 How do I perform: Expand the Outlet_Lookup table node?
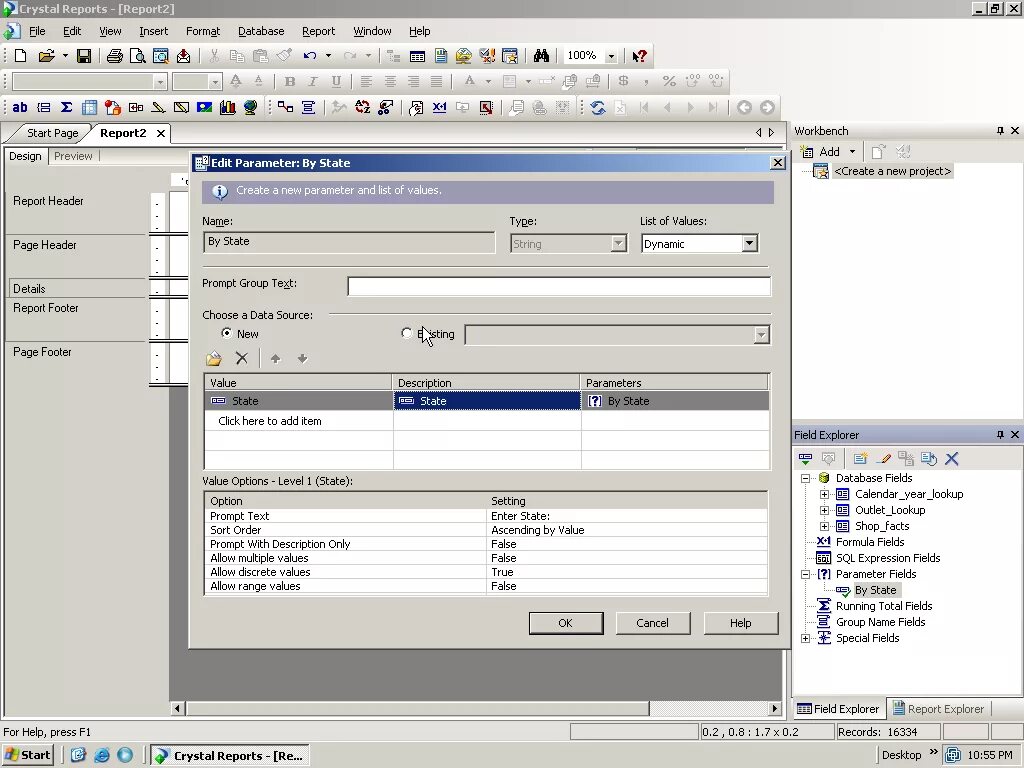(x=824, y=510)
